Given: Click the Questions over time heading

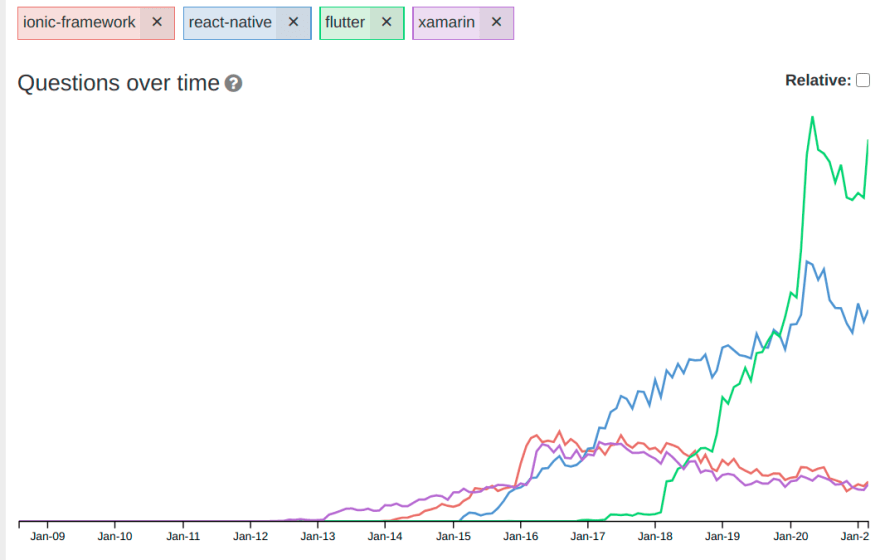Looking at the screenshot, I should coord(118,83).
